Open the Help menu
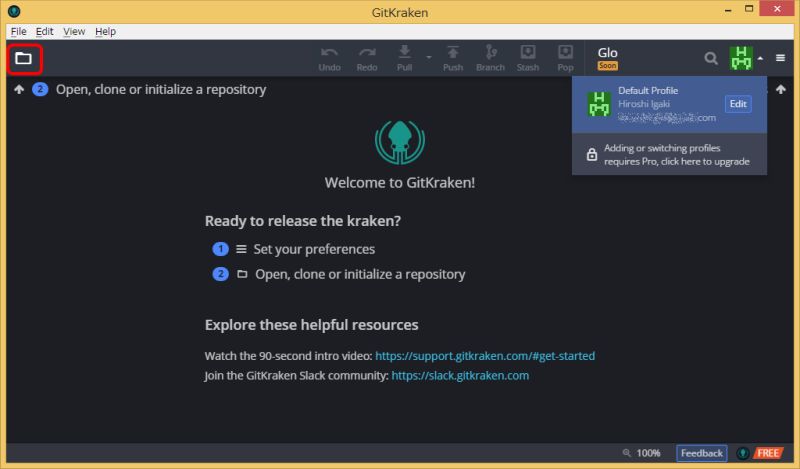800x469 pixels. 105,32
